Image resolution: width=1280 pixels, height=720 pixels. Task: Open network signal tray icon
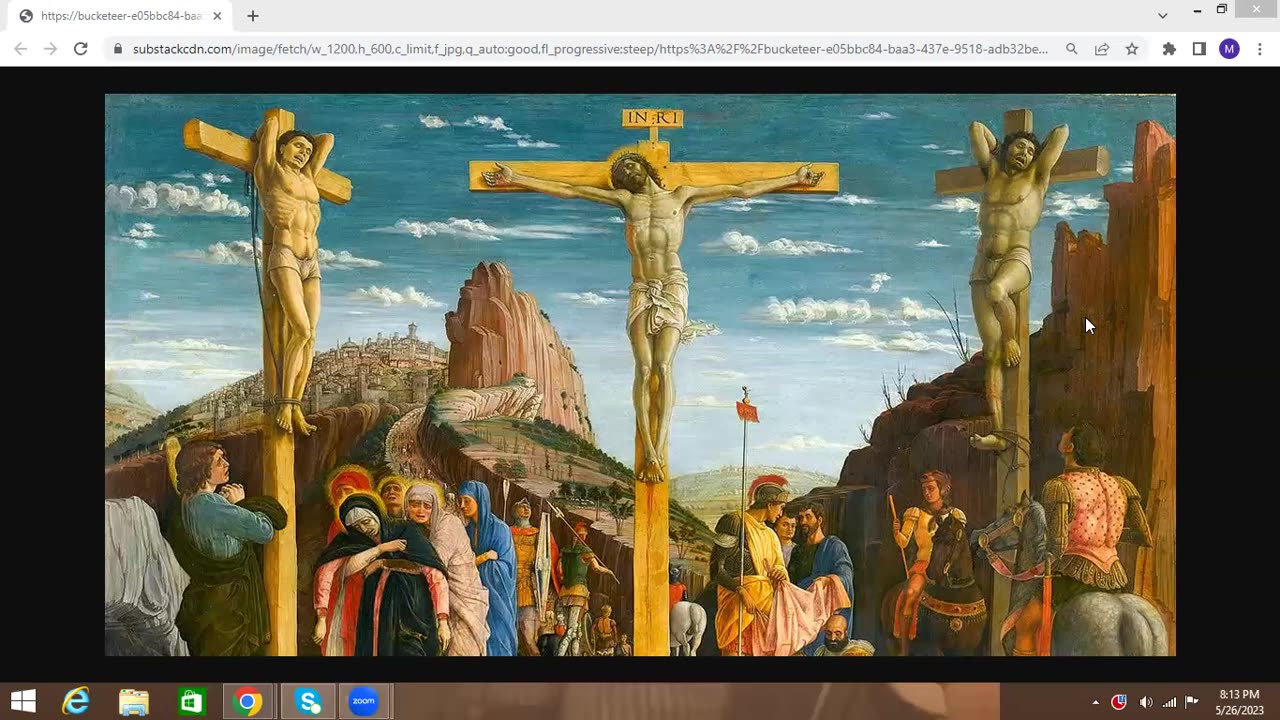pyautogui.click(x=1169, y=702)
